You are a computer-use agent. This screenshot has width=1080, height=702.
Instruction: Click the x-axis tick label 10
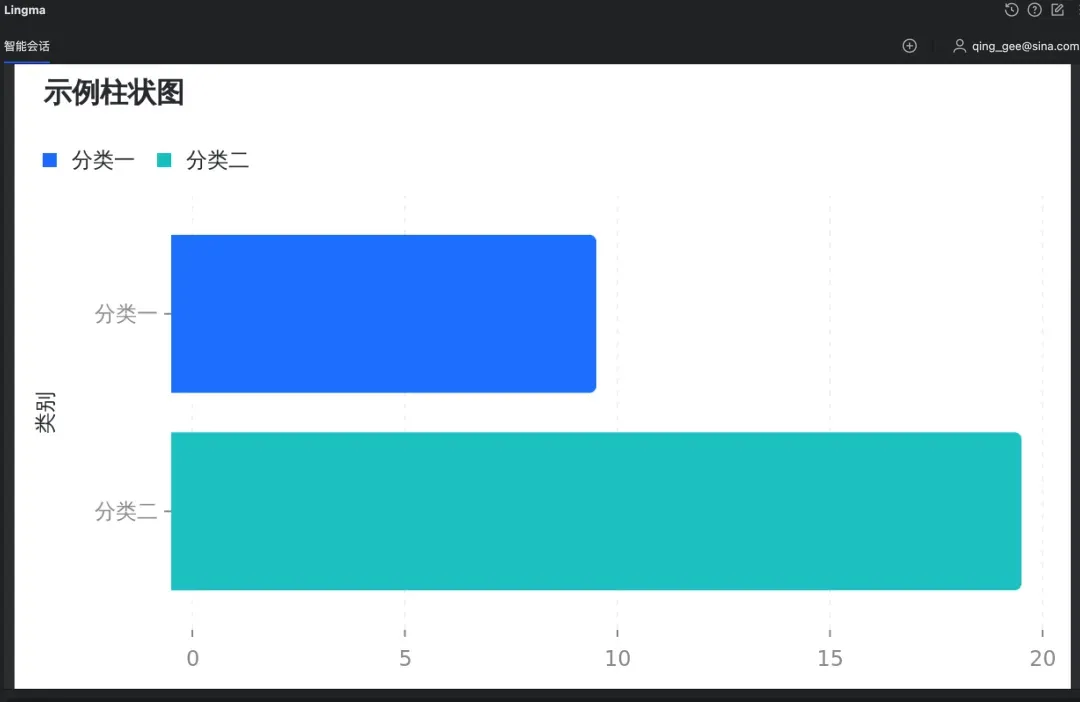click(x=617, y=658)
